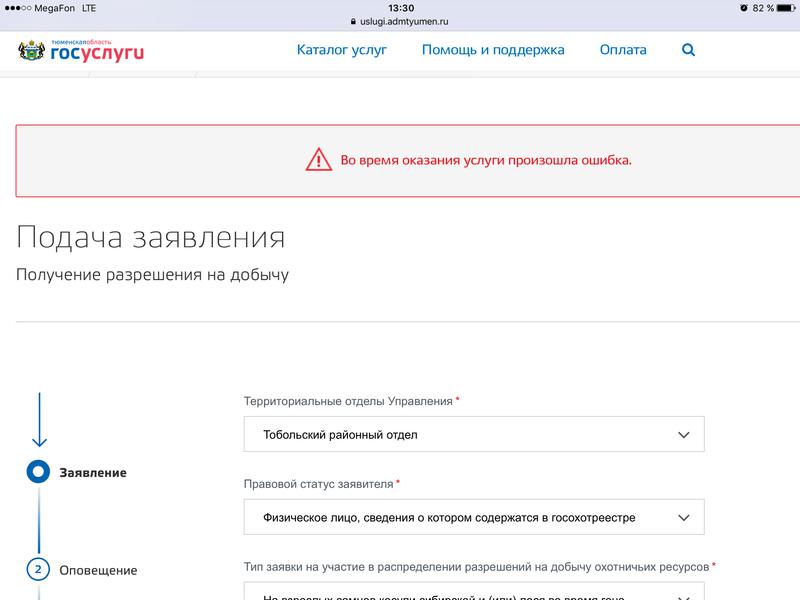
Task: Select step 1 circle for Заявление
Action: click(38, 472)
